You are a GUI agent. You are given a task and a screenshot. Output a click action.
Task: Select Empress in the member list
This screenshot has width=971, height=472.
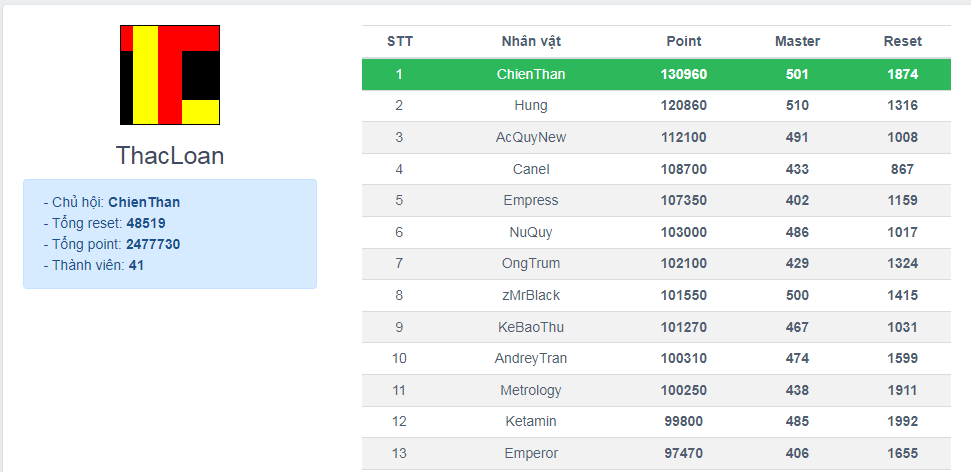531,200
